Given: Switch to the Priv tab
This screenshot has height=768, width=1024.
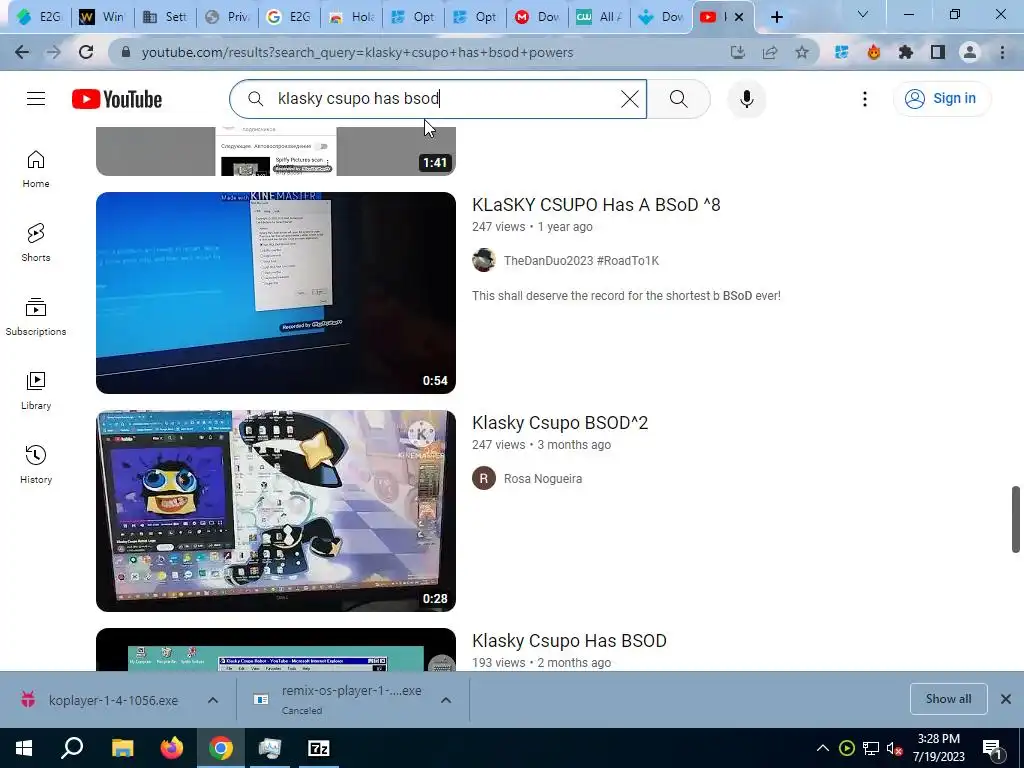Looking at the screenshot, I should pyautogui.click(x=227, y=17).
